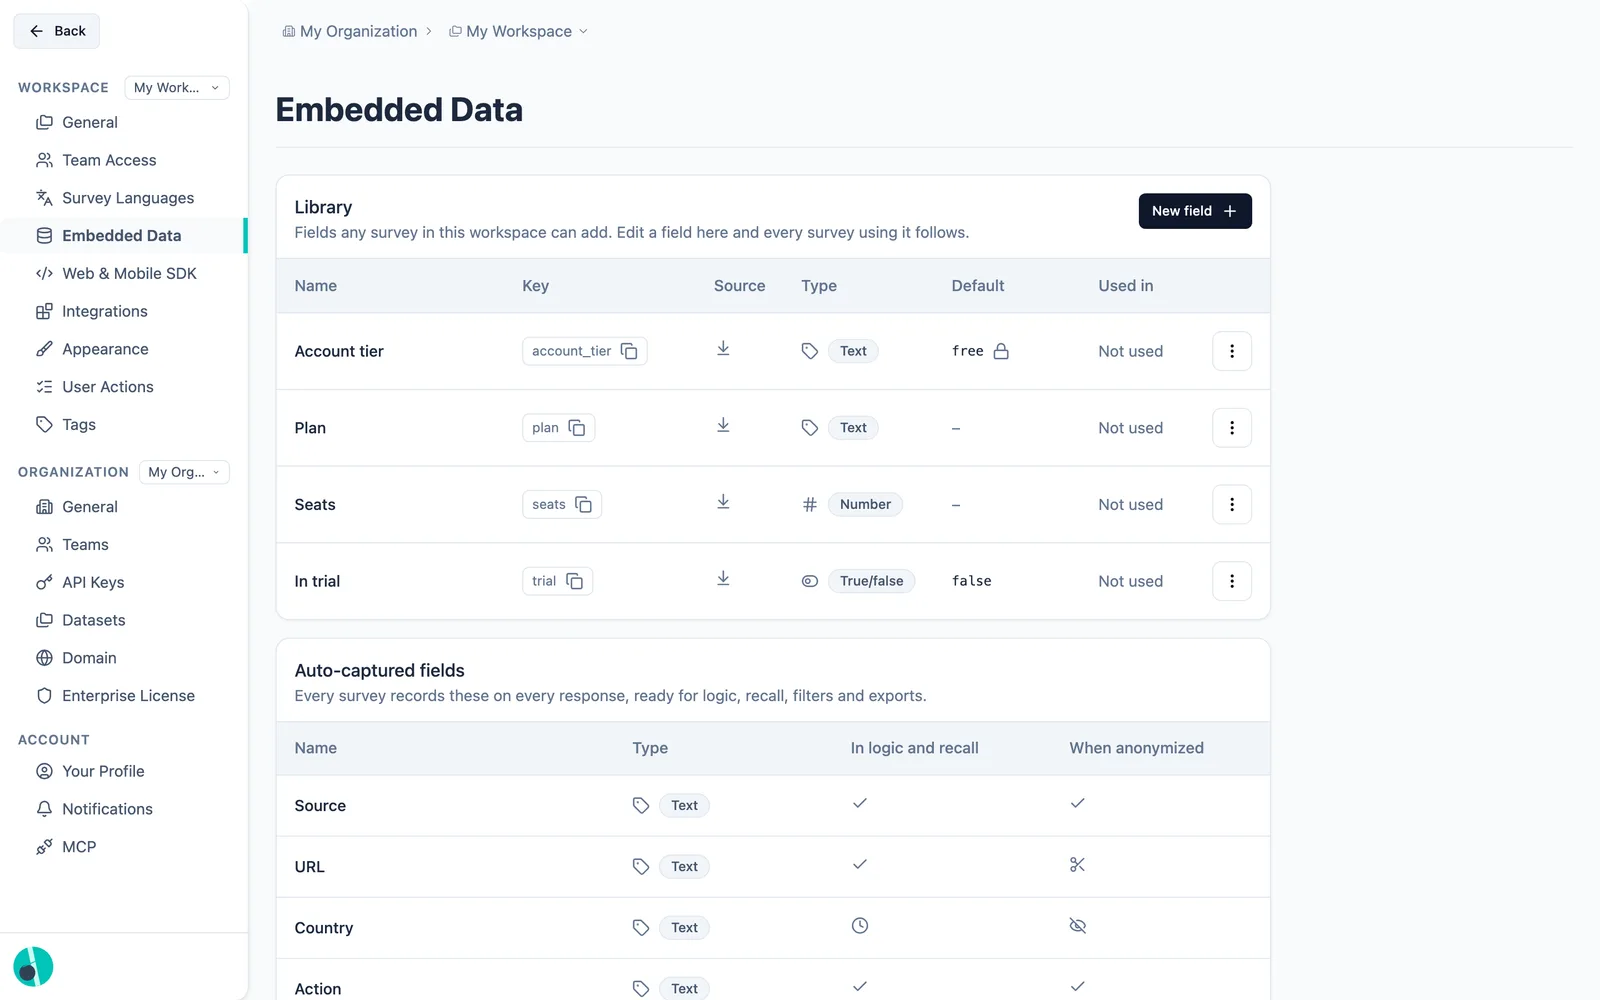Copy the trial key

coord(575,581)
